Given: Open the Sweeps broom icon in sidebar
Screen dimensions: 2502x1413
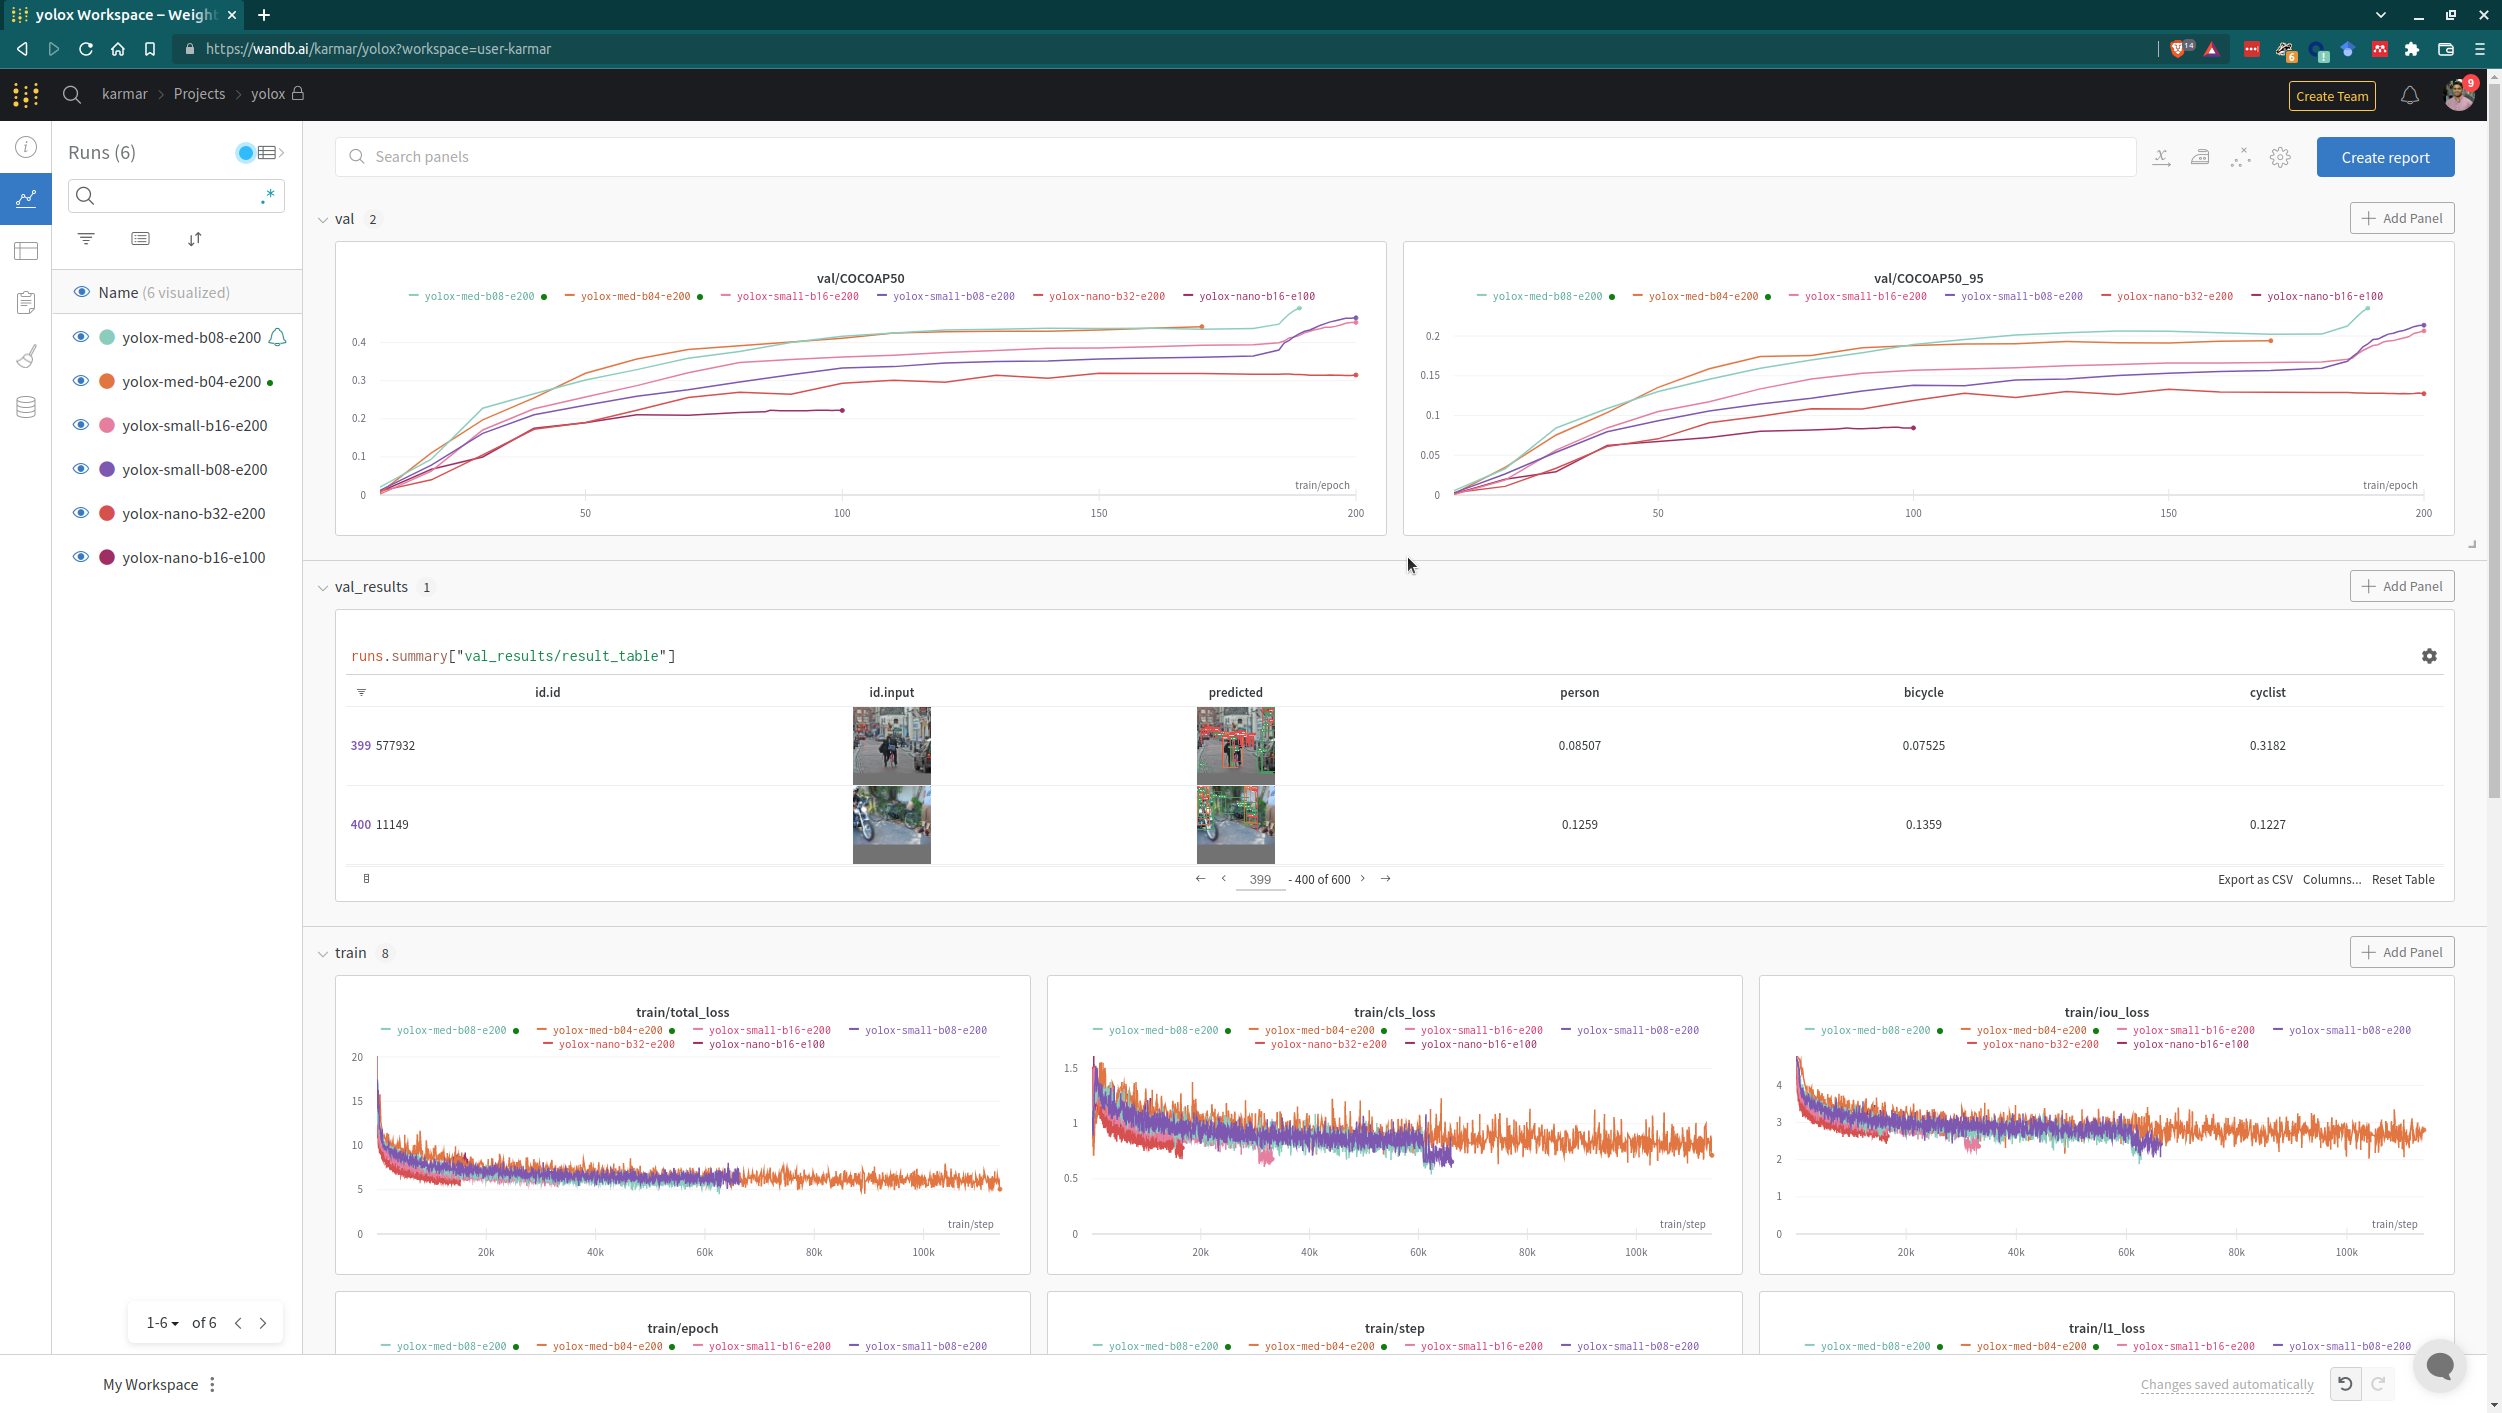Looking at the screenshot, I should click(26, 356).
